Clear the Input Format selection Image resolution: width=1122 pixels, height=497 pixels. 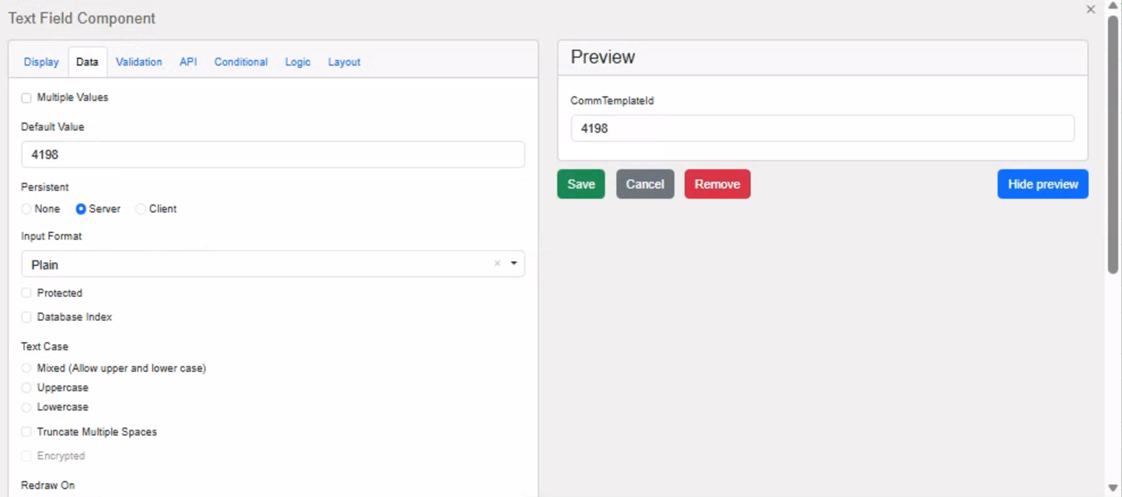pyautogui.click(x=497, y=264)
